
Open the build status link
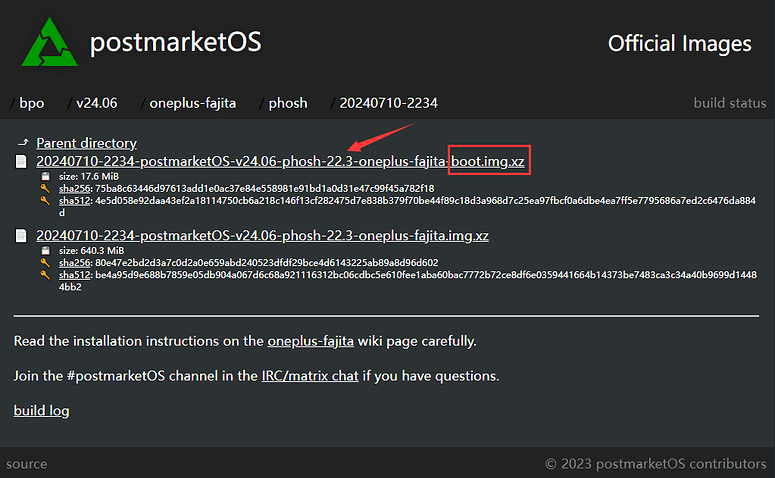pyautogui.click(x=730, y=103)
